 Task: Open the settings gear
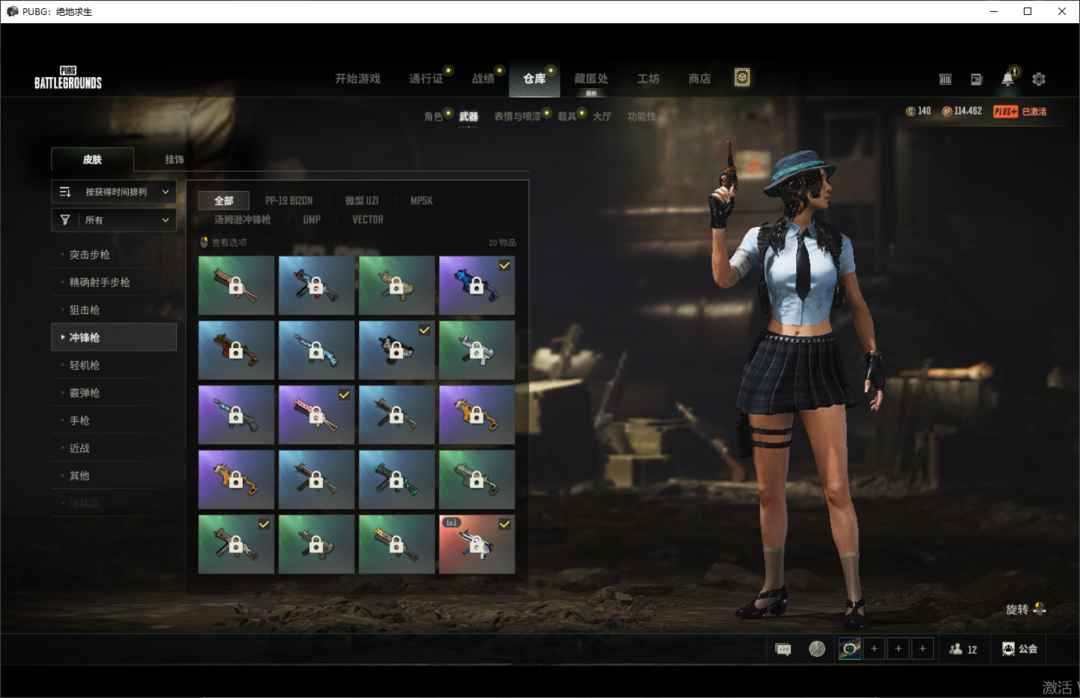point(1039,79)
